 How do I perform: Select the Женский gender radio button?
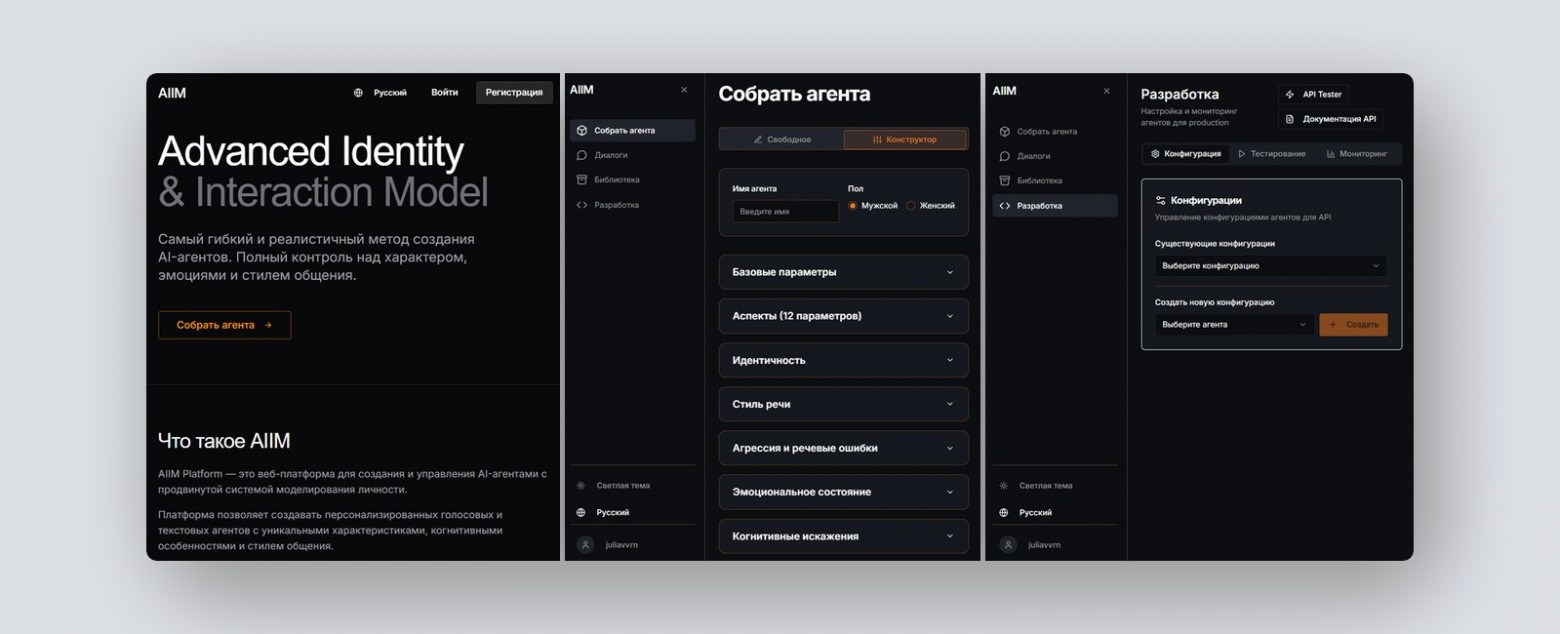(x=911, y=206)
